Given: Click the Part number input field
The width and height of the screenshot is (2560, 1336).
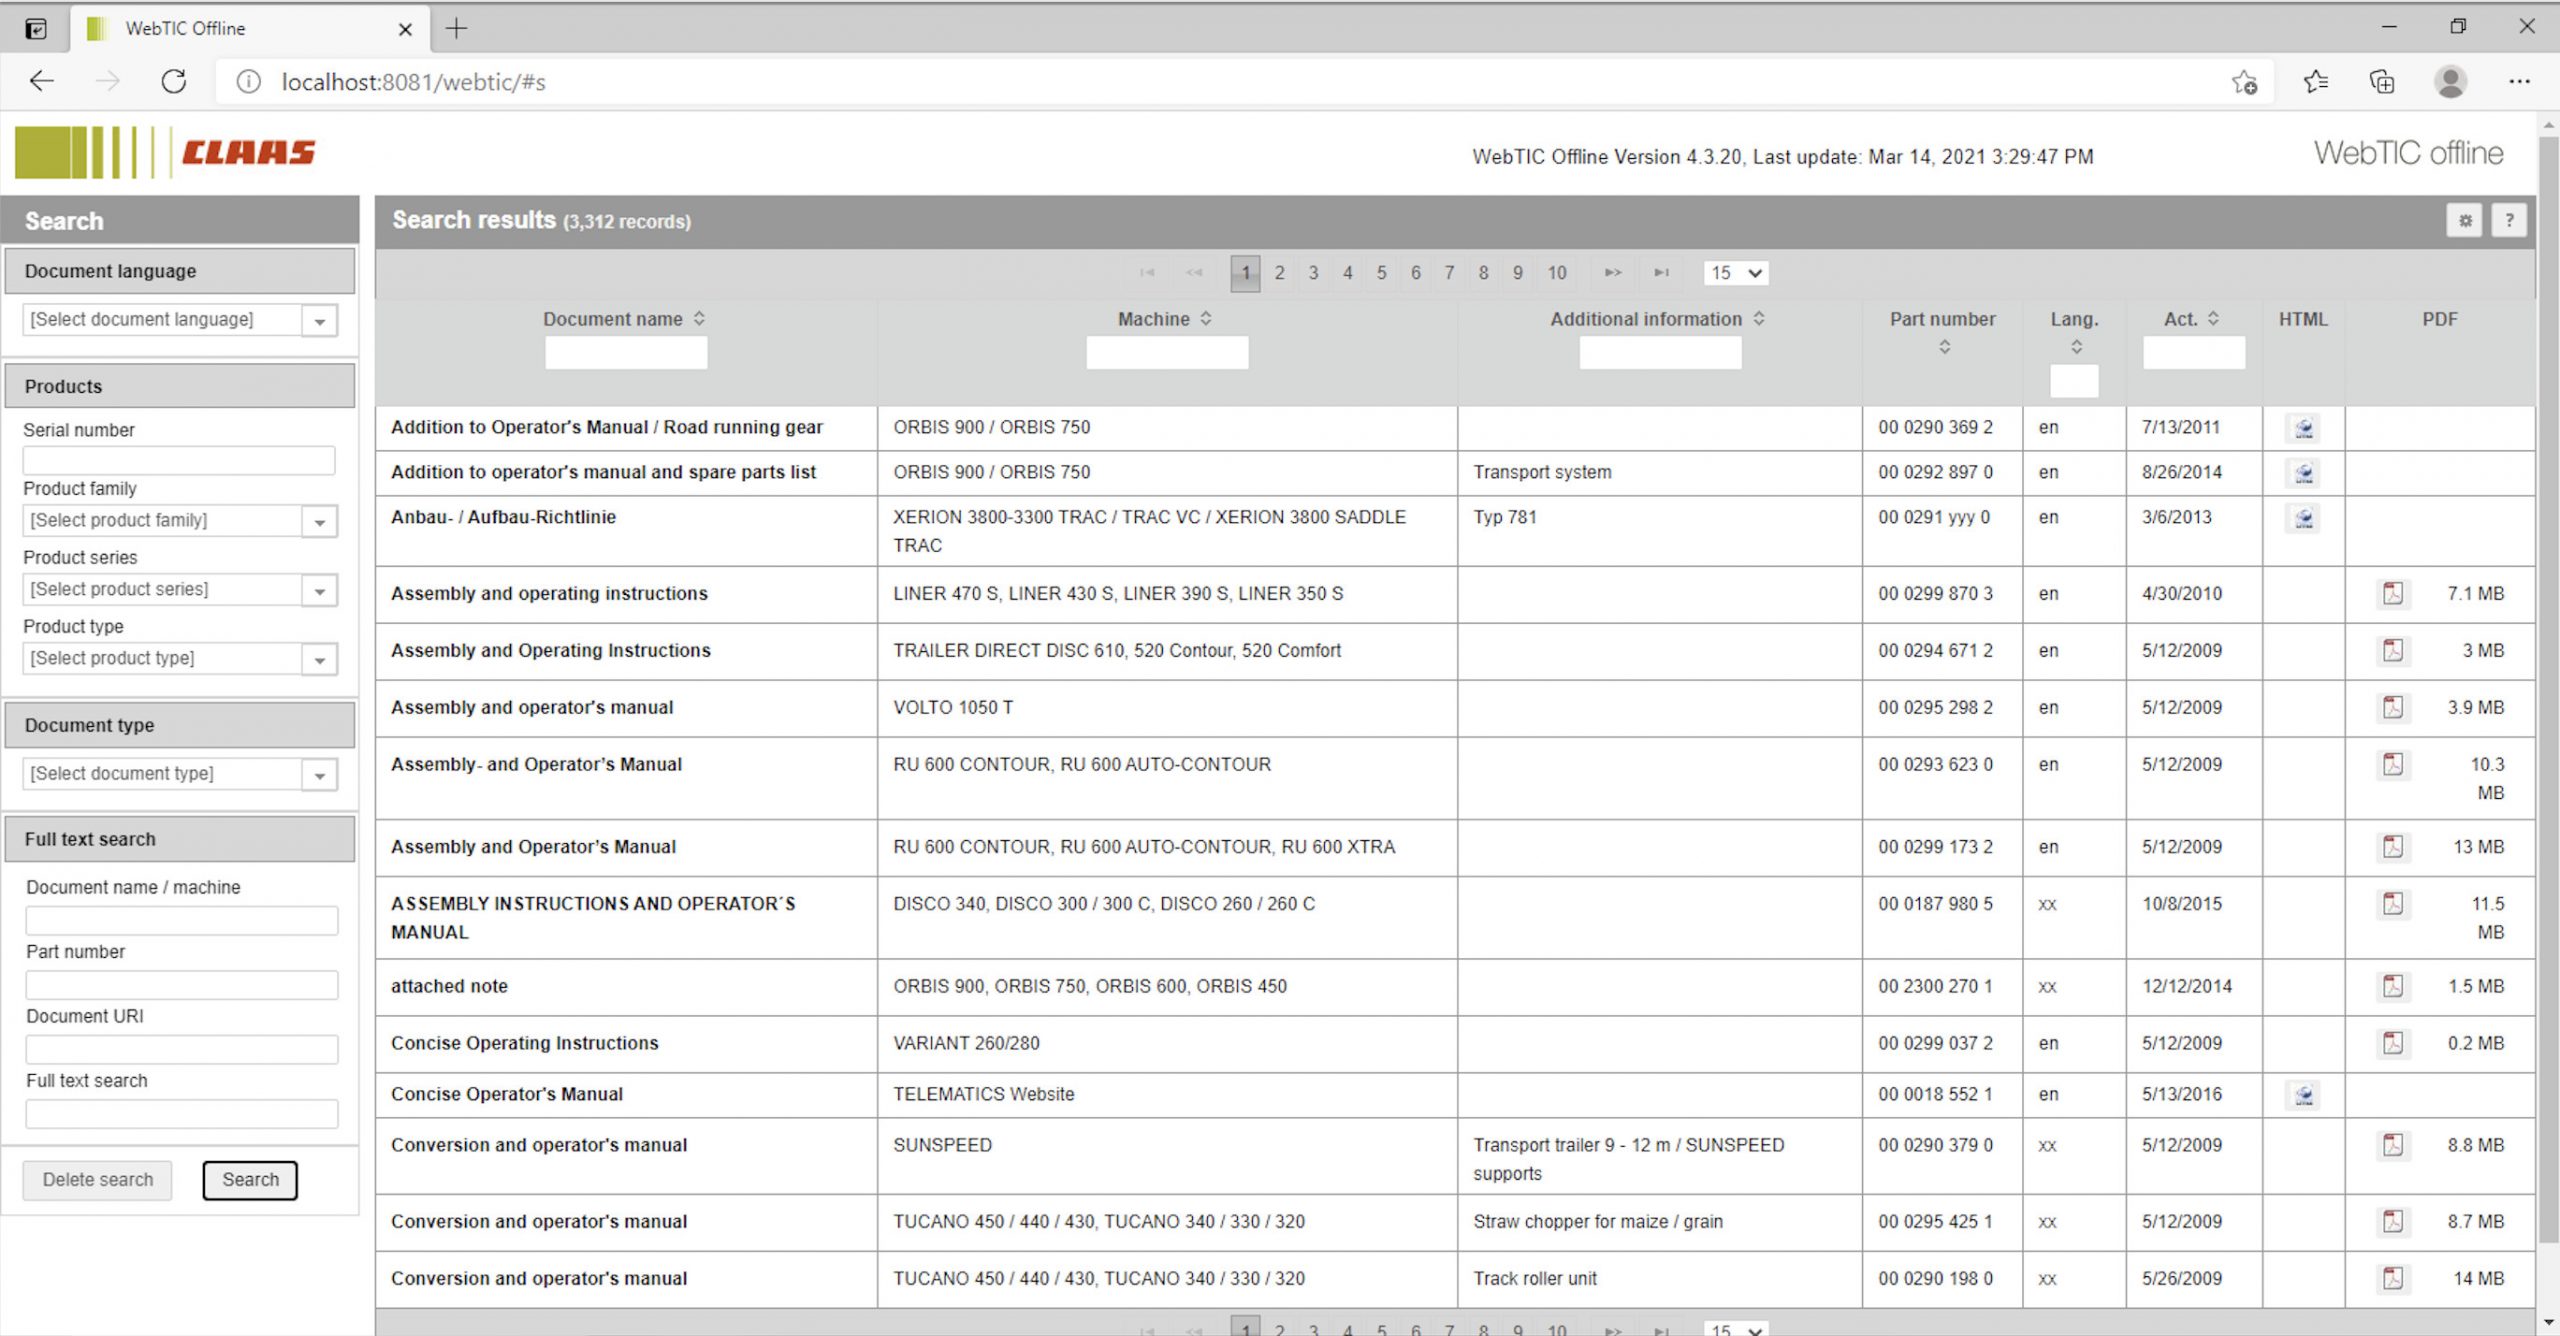Looking at the screenshot, I should [181, 985].
